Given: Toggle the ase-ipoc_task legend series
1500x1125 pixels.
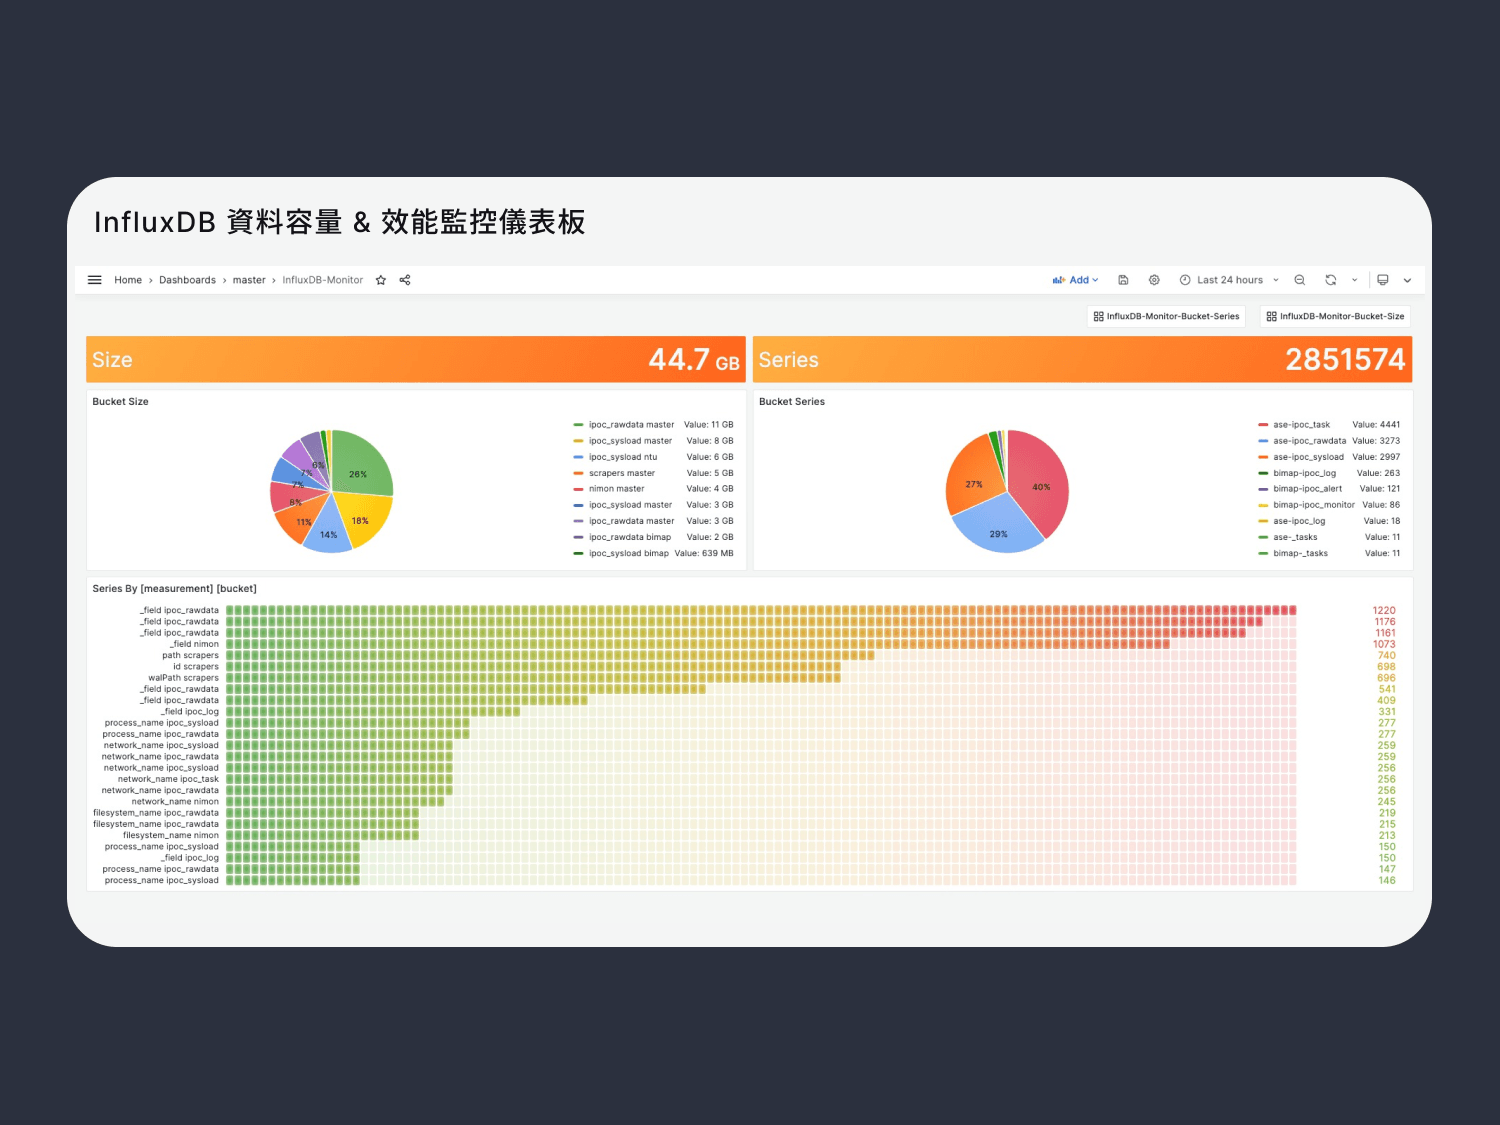Looking at the screenshot, I should pyautogui.click(x=1301, y=425).
